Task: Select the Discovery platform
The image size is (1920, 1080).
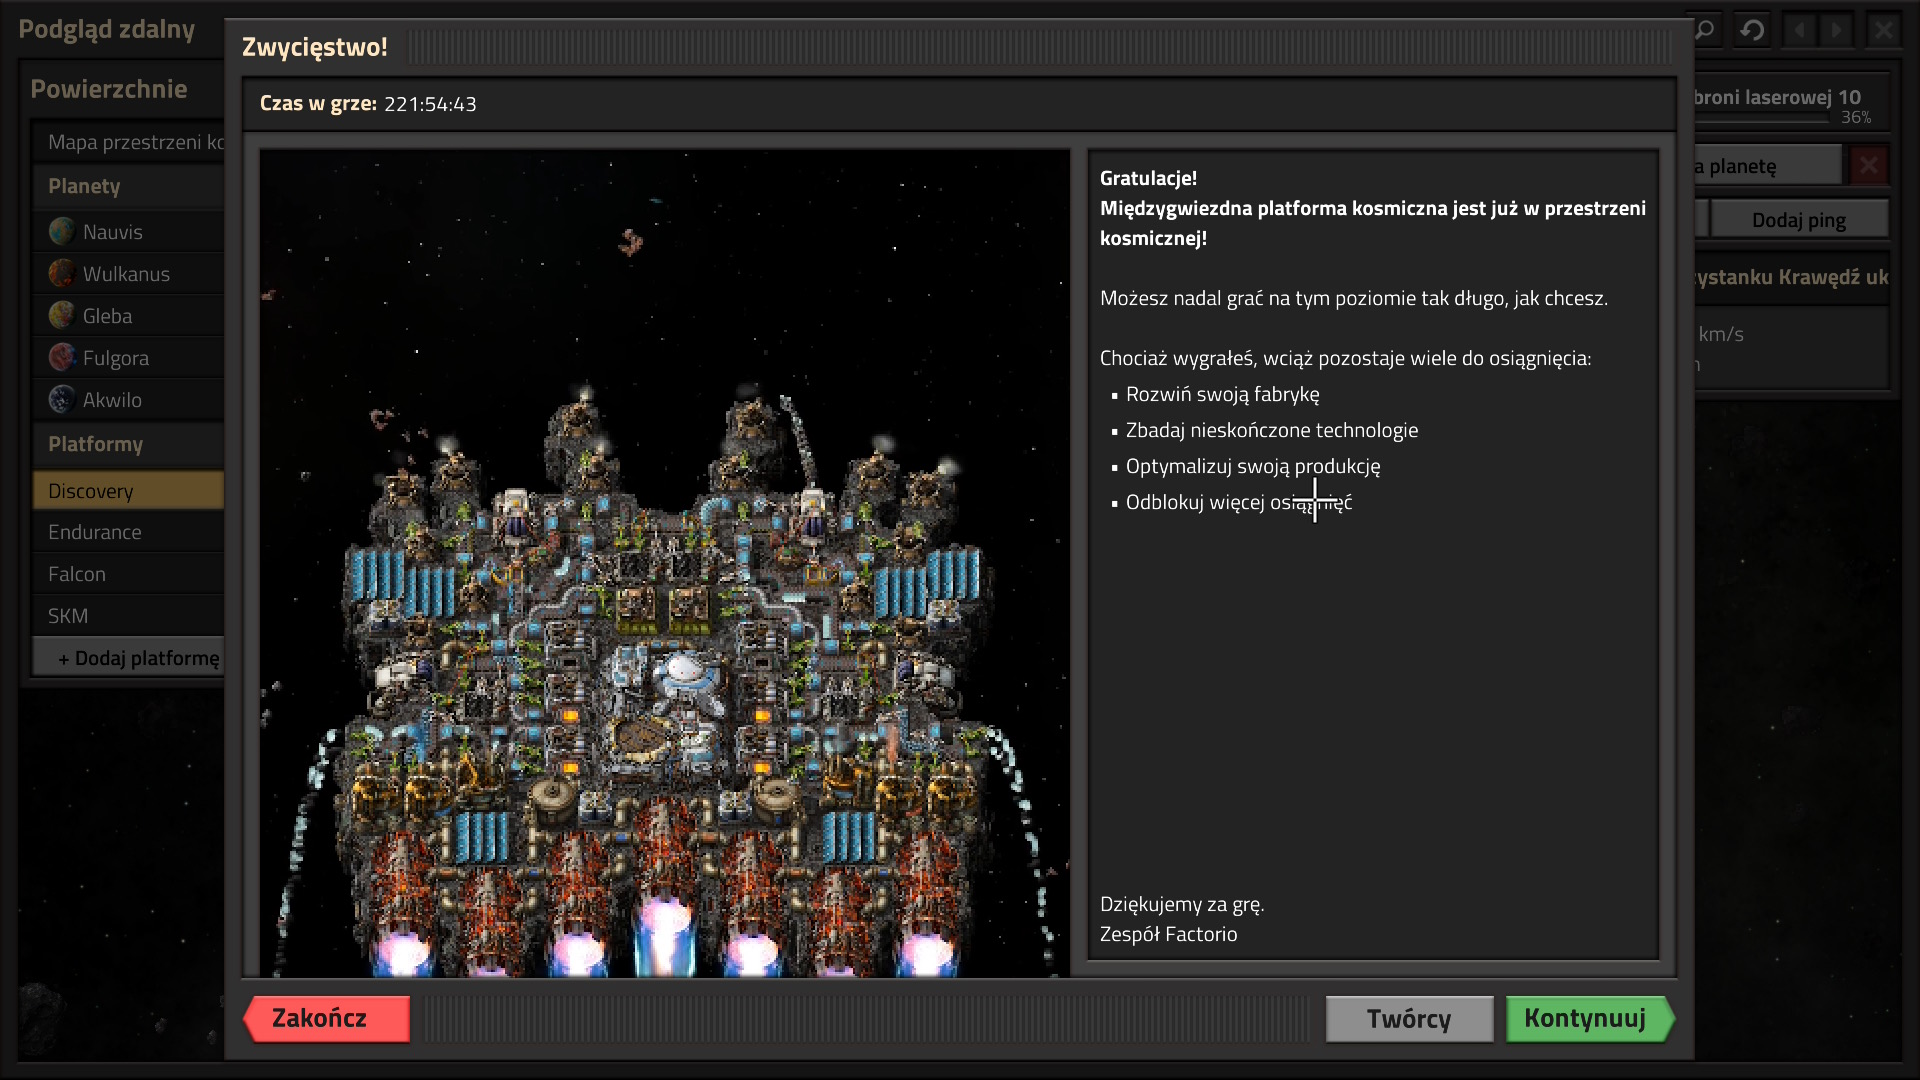Action: pyautogui.click(x=129, y=491)
